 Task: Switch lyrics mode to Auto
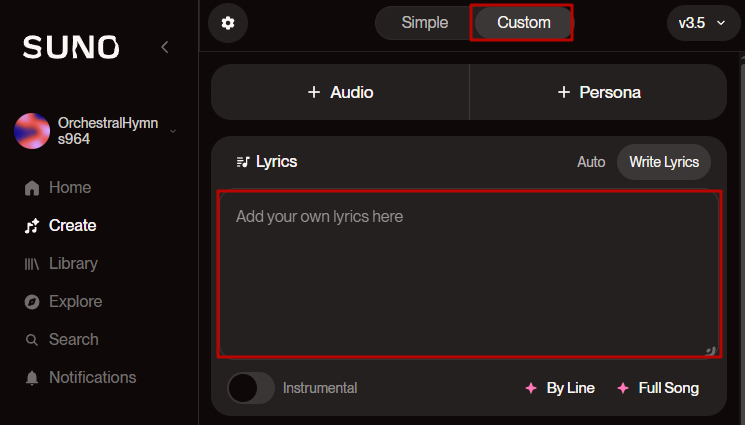pos(591,162)
